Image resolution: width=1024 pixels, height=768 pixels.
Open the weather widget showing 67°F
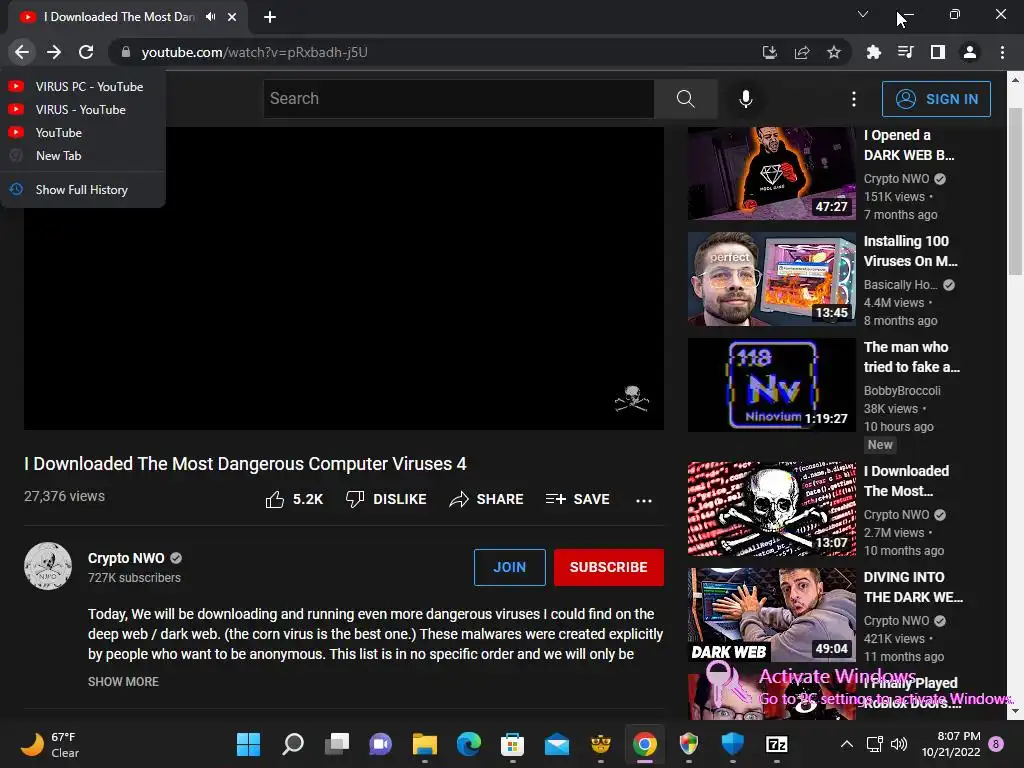tap(50, 744)
